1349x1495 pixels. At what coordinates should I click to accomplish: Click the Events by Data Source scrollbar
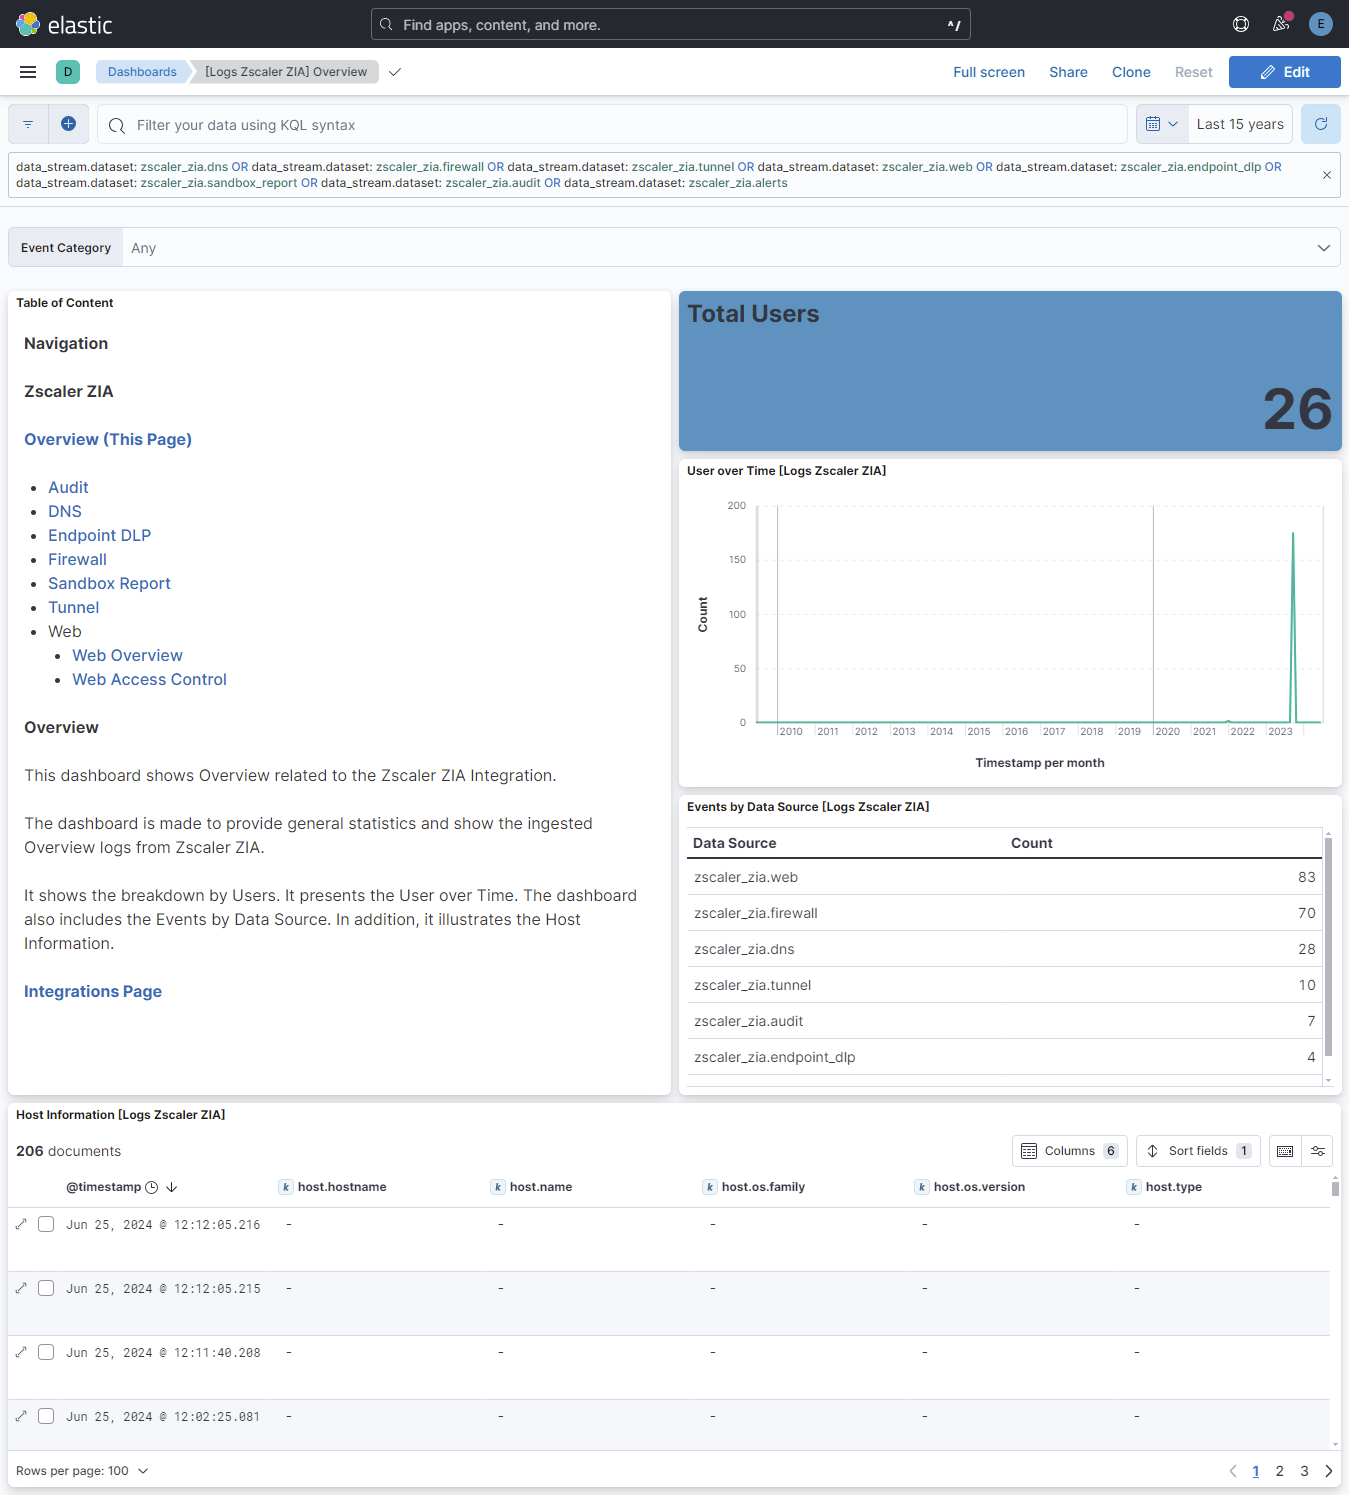[1328, 946]
